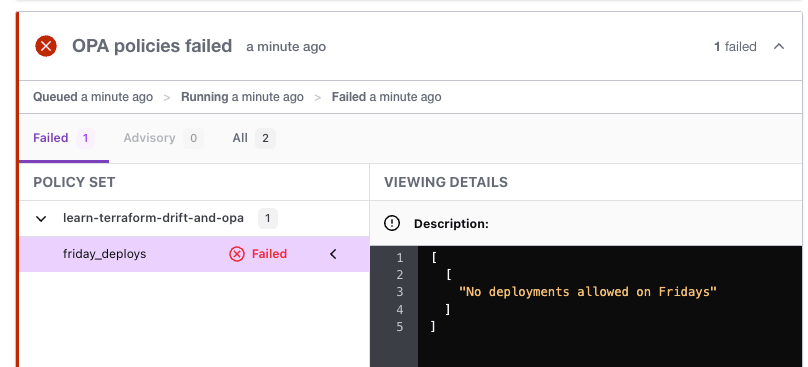
Task: Click the POLICY SET column header
Action: (x=74, y=182)
